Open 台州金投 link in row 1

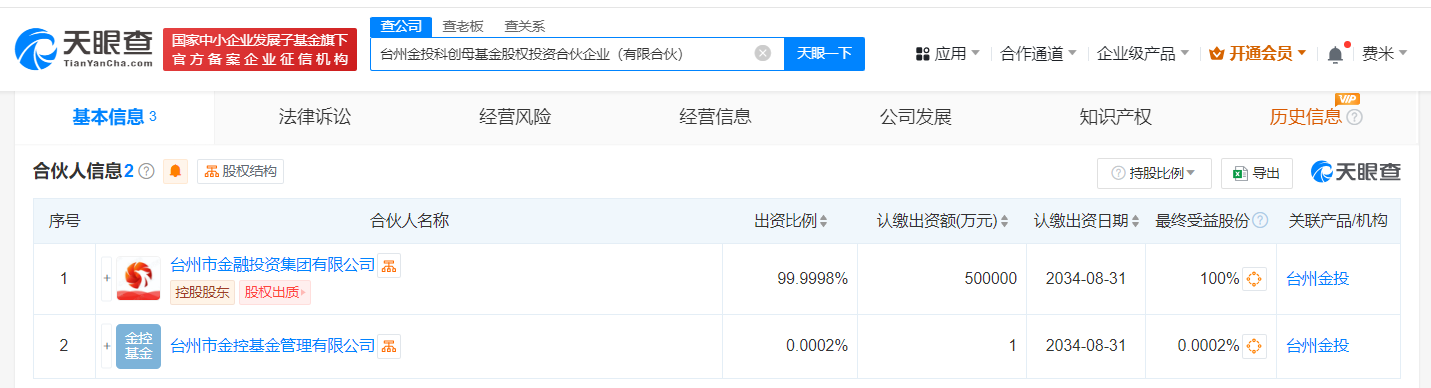pos(1317,279)
